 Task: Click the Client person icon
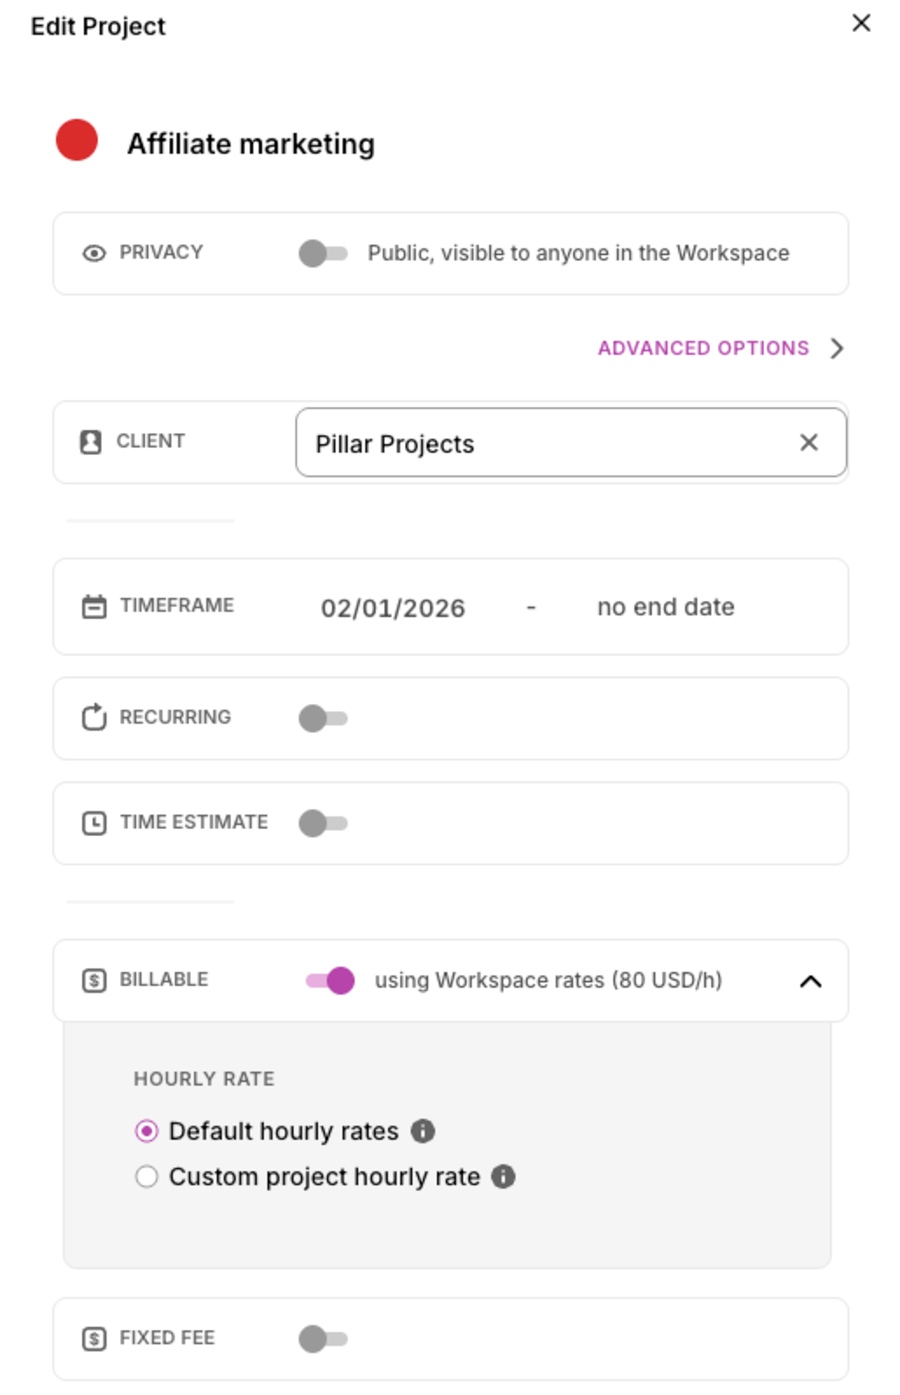[x=93, y=441]
